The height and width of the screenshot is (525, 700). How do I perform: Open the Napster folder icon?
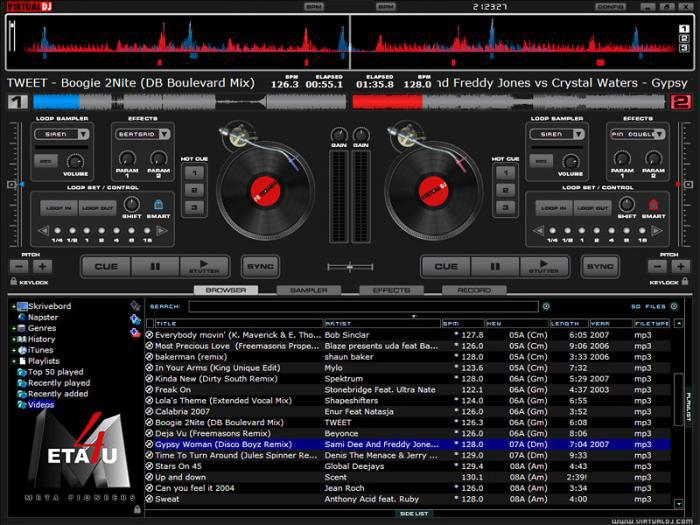click(22, 317)
